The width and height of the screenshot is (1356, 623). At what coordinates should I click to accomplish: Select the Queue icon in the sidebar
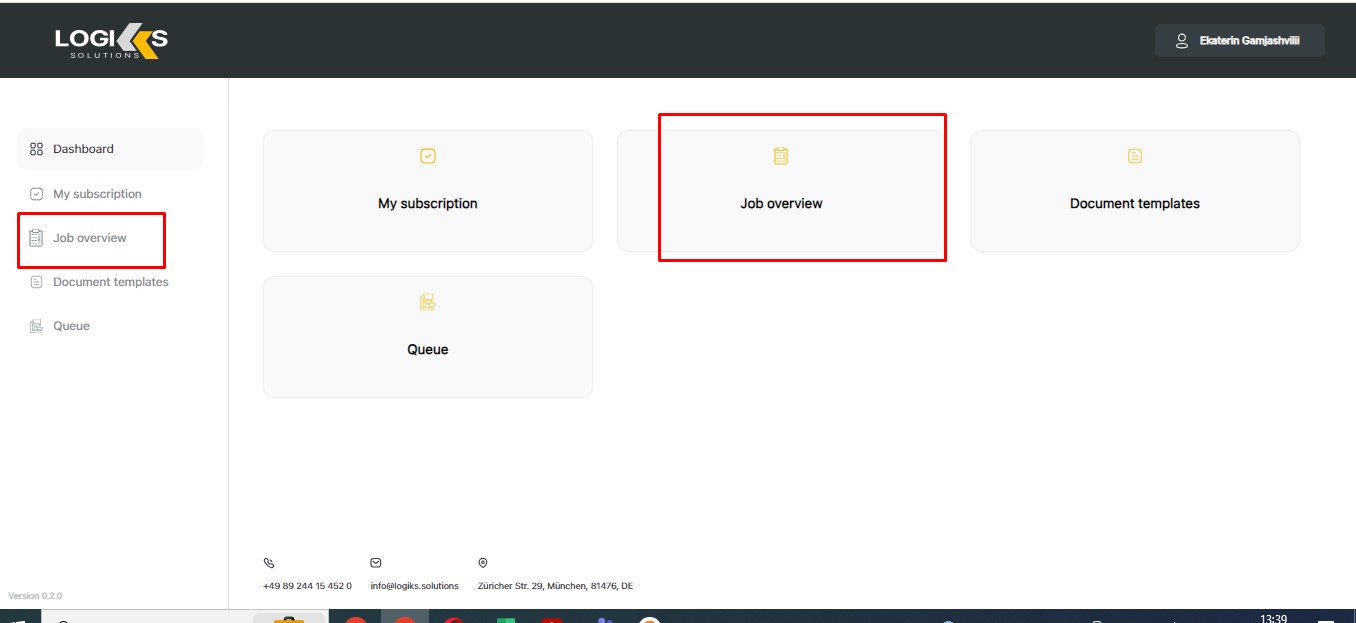click(x=35, y=325)
